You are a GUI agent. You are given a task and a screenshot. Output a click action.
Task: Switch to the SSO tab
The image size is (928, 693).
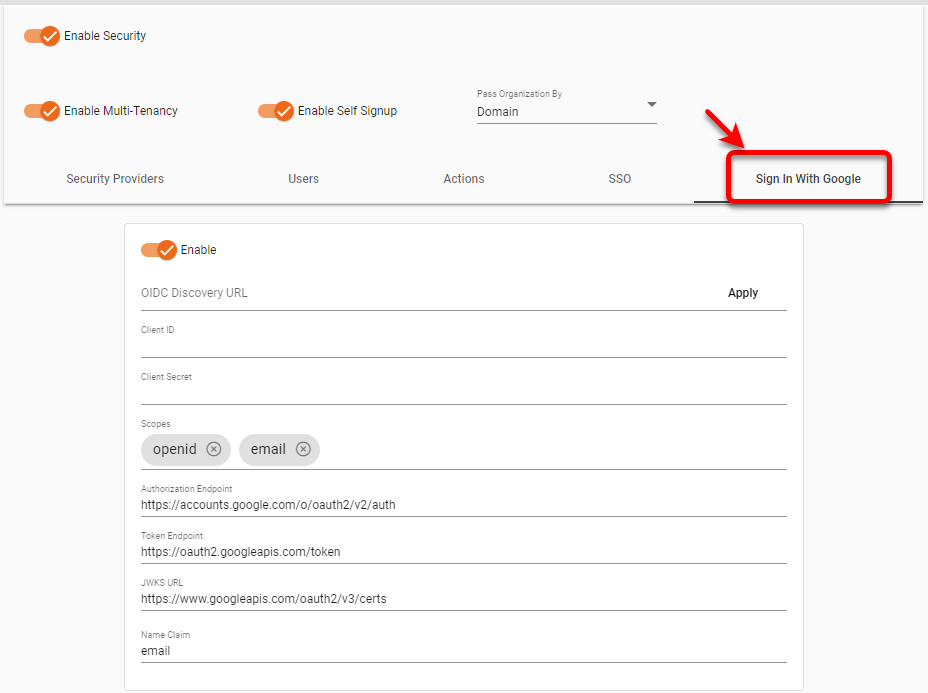tap(619, 178)
